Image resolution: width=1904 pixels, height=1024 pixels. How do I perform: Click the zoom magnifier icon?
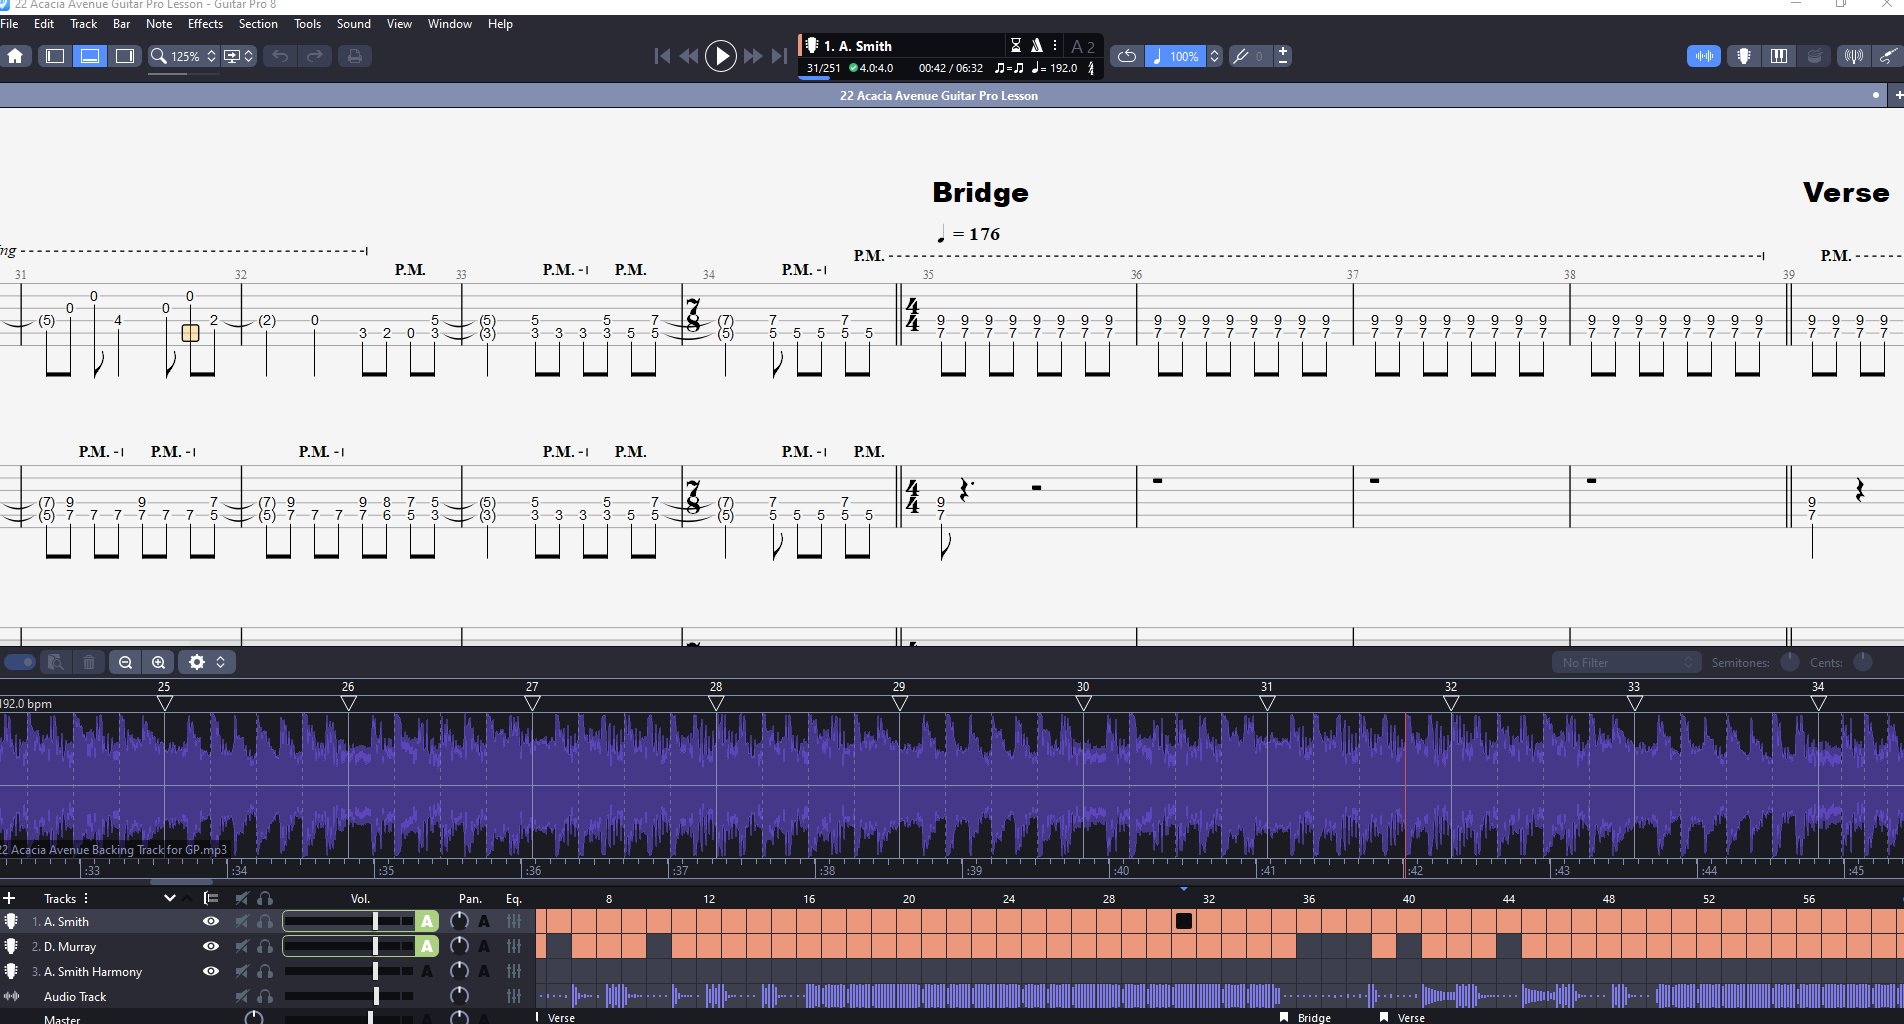tap(158, 56)
